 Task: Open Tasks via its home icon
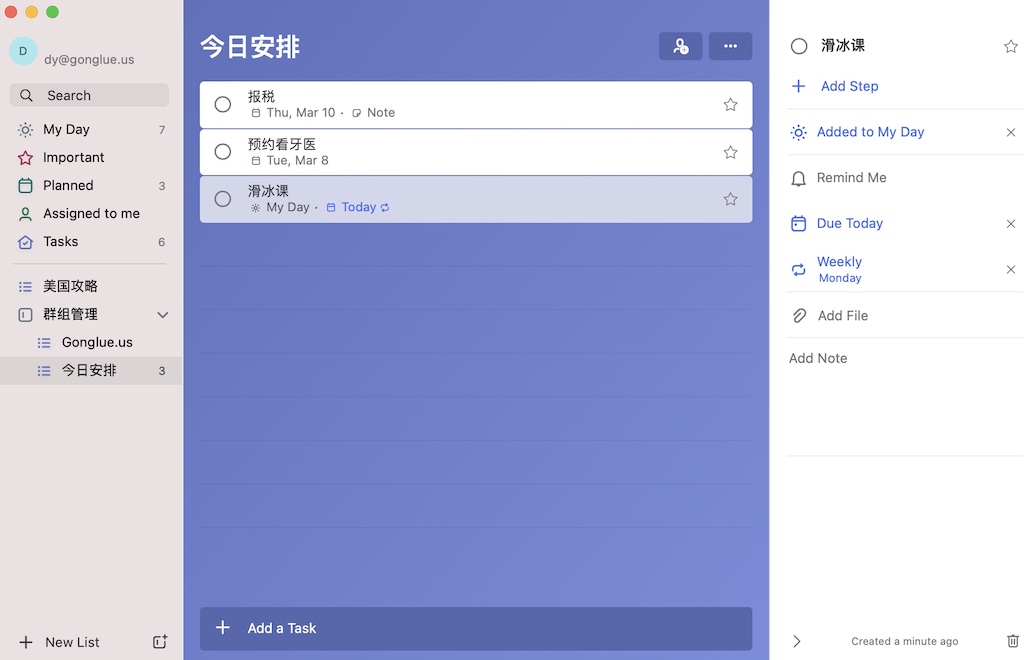(24, 242)
